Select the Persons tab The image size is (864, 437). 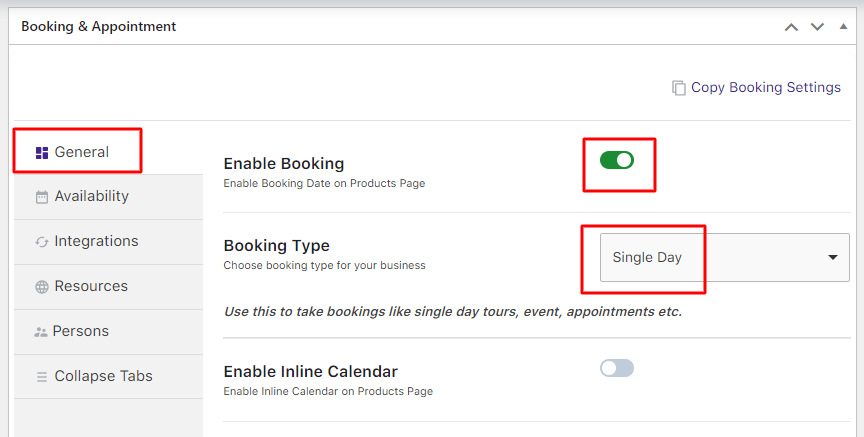click(81, 332)
